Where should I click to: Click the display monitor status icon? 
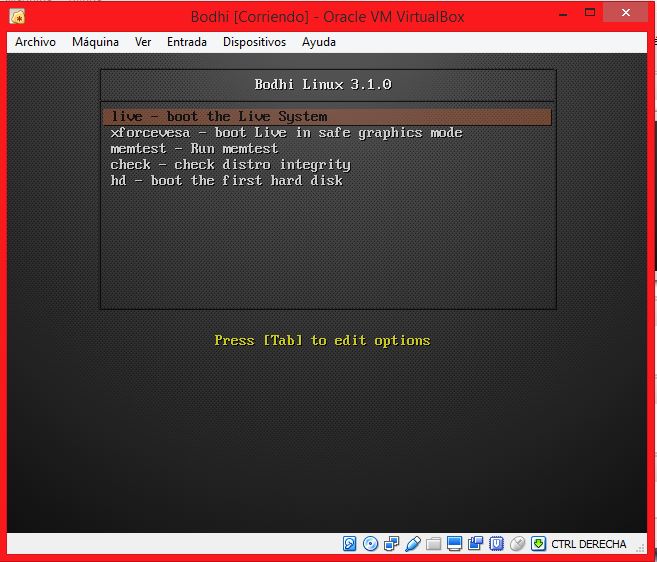pyautogui.click(x=454, y=544)
